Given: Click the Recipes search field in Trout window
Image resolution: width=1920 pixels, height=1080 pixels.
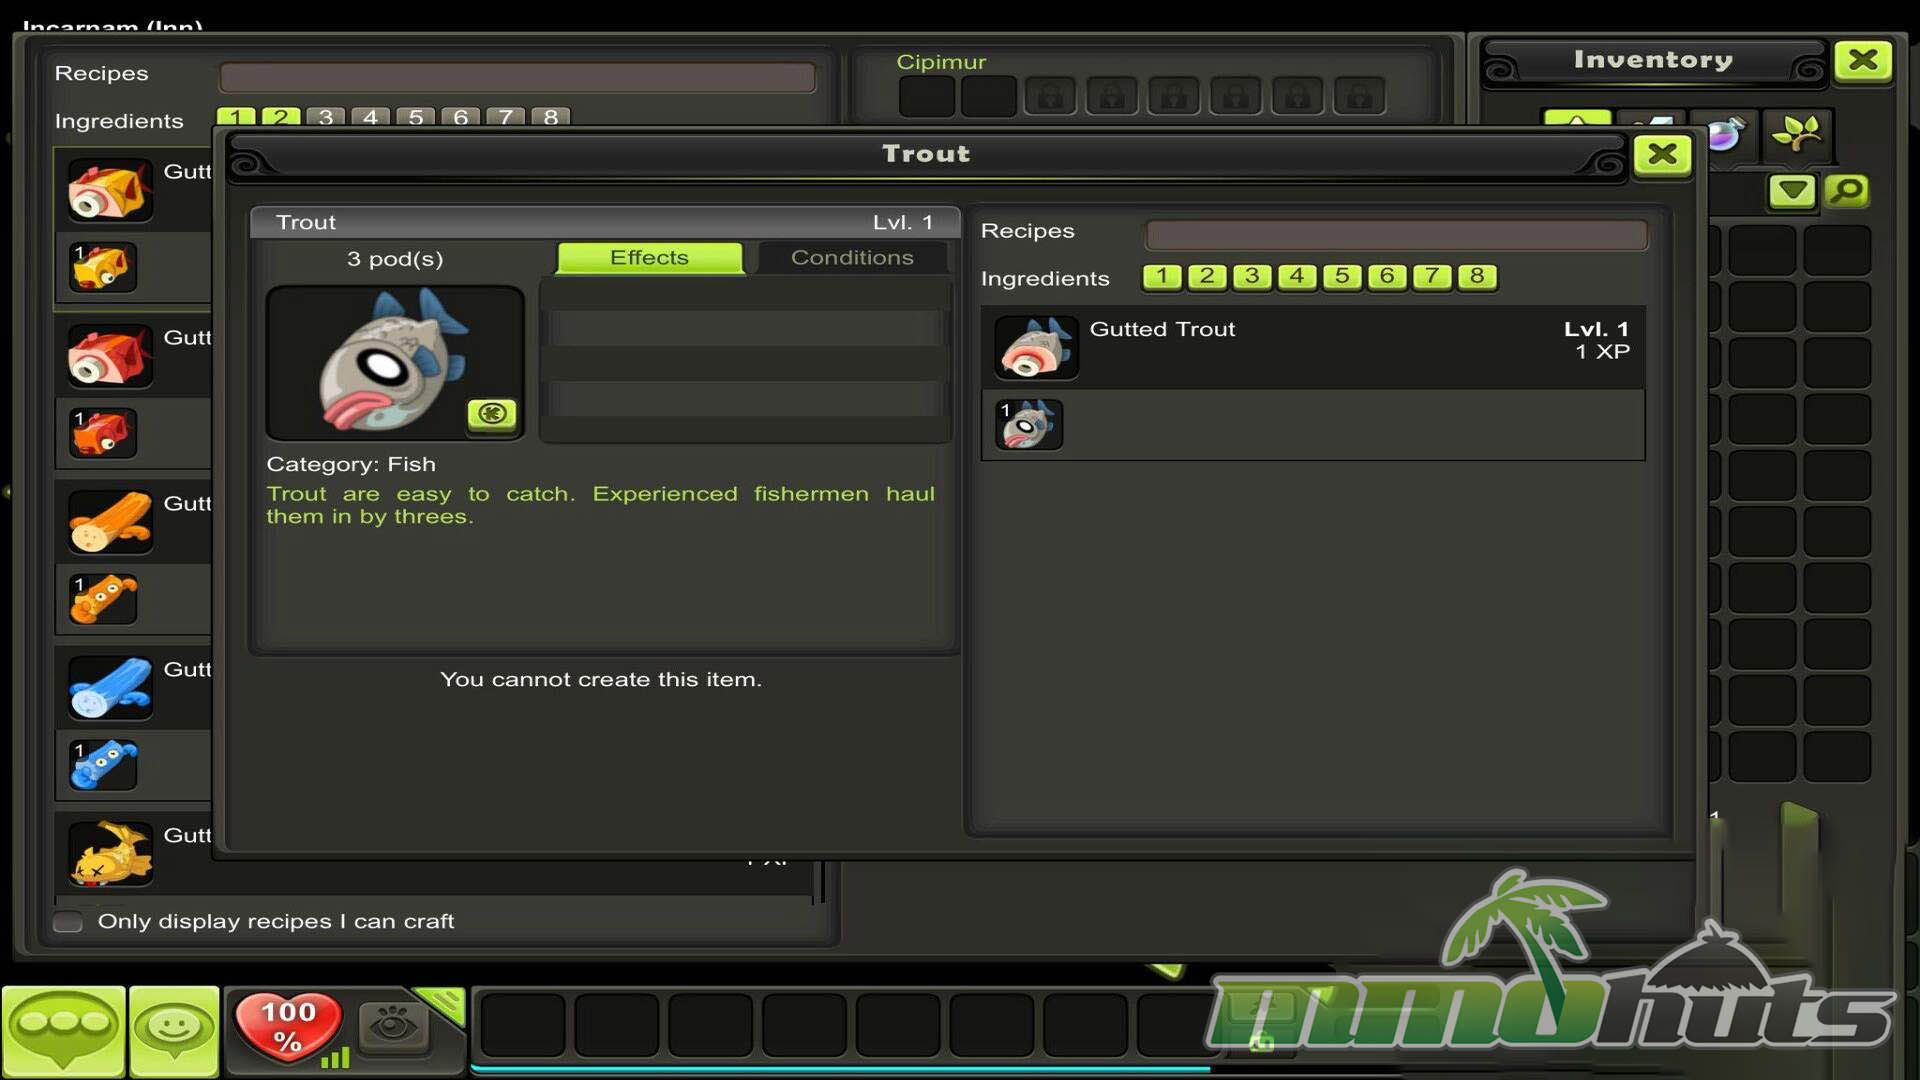Looking at the screenshot, I should click(x=1395, y=235).
